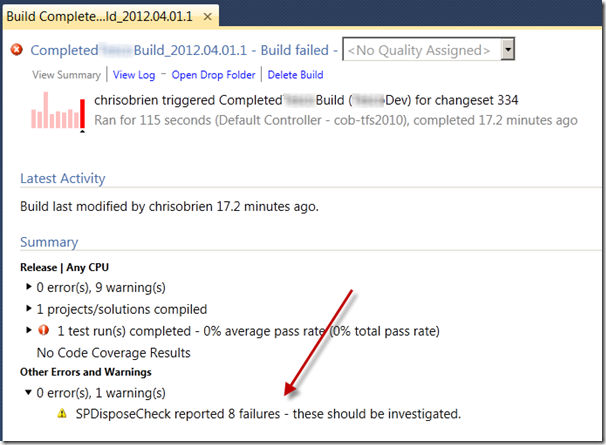Click Other Errors and Warnings heading
The width and height of the screenshot is (606, 445).
tap(86, 372)
